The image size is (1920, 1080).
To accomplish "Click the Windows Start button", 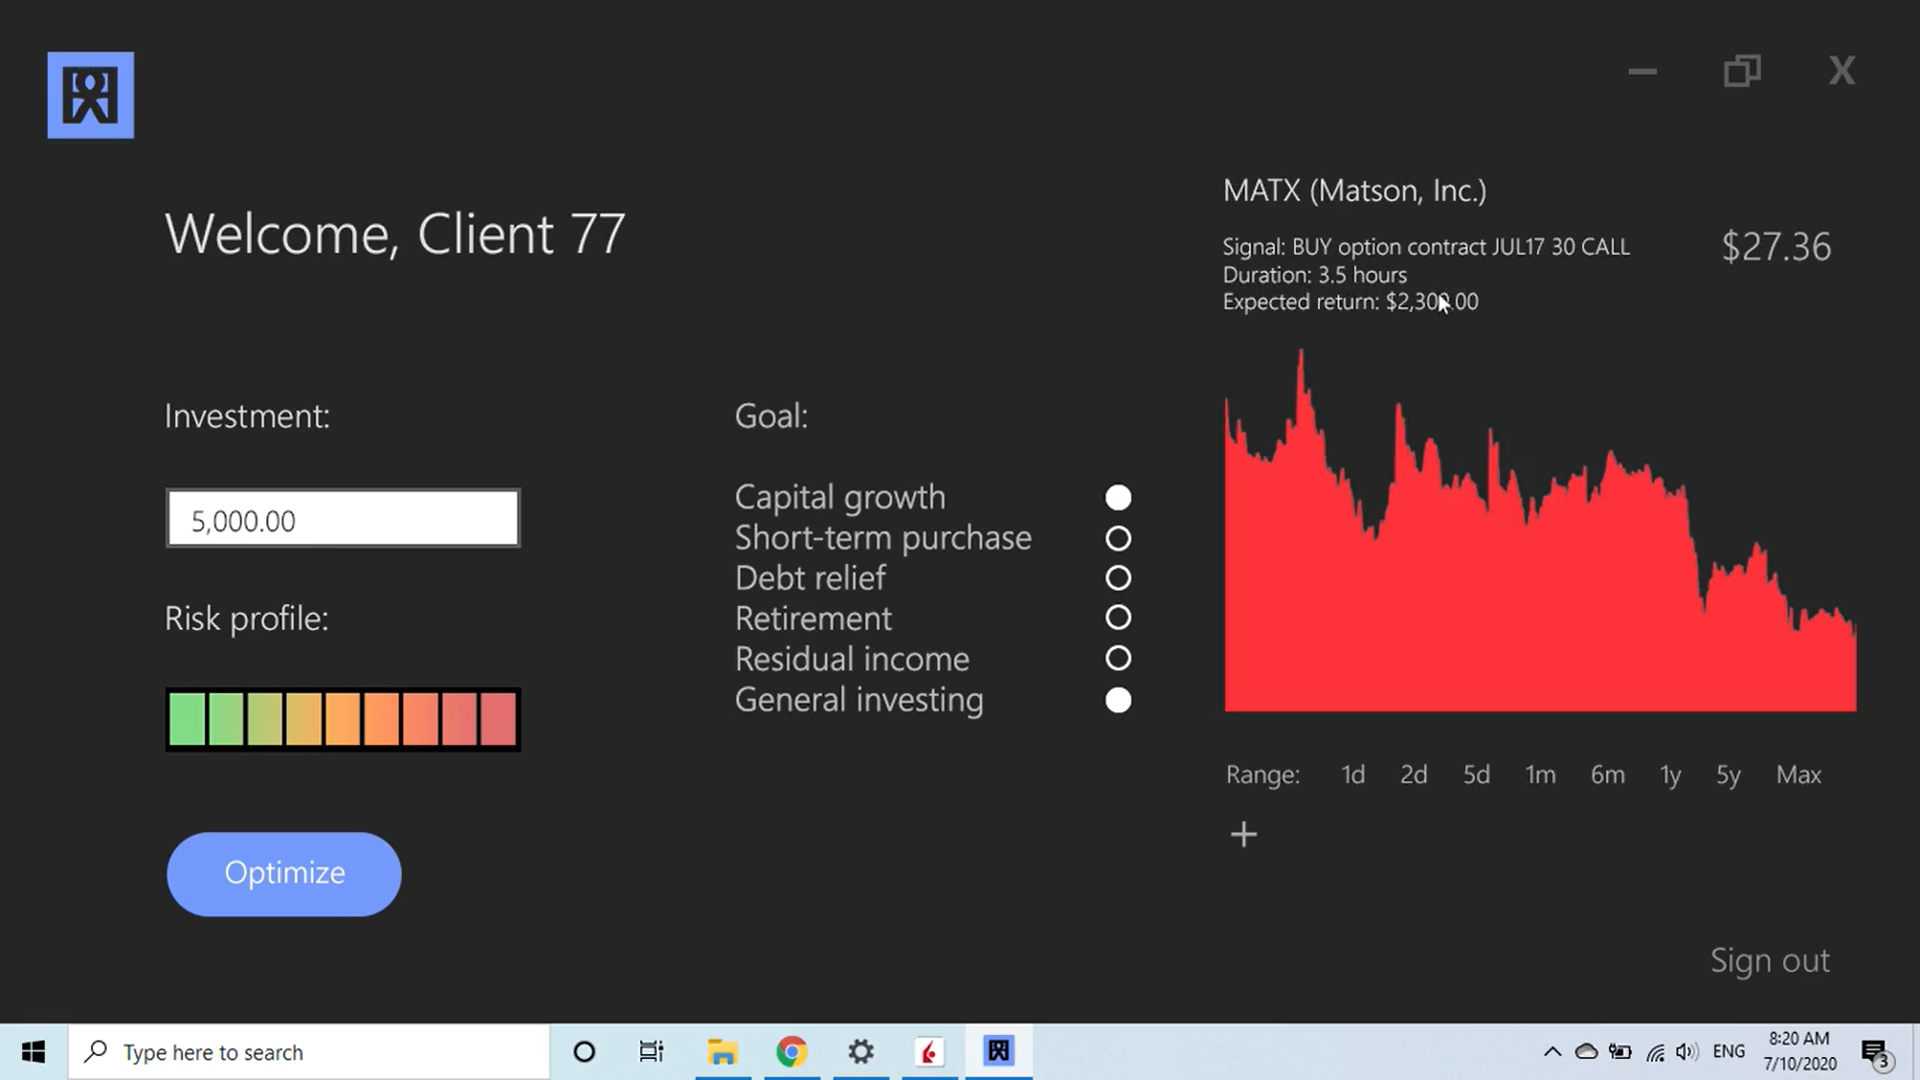I will [x=33, y=1052].
